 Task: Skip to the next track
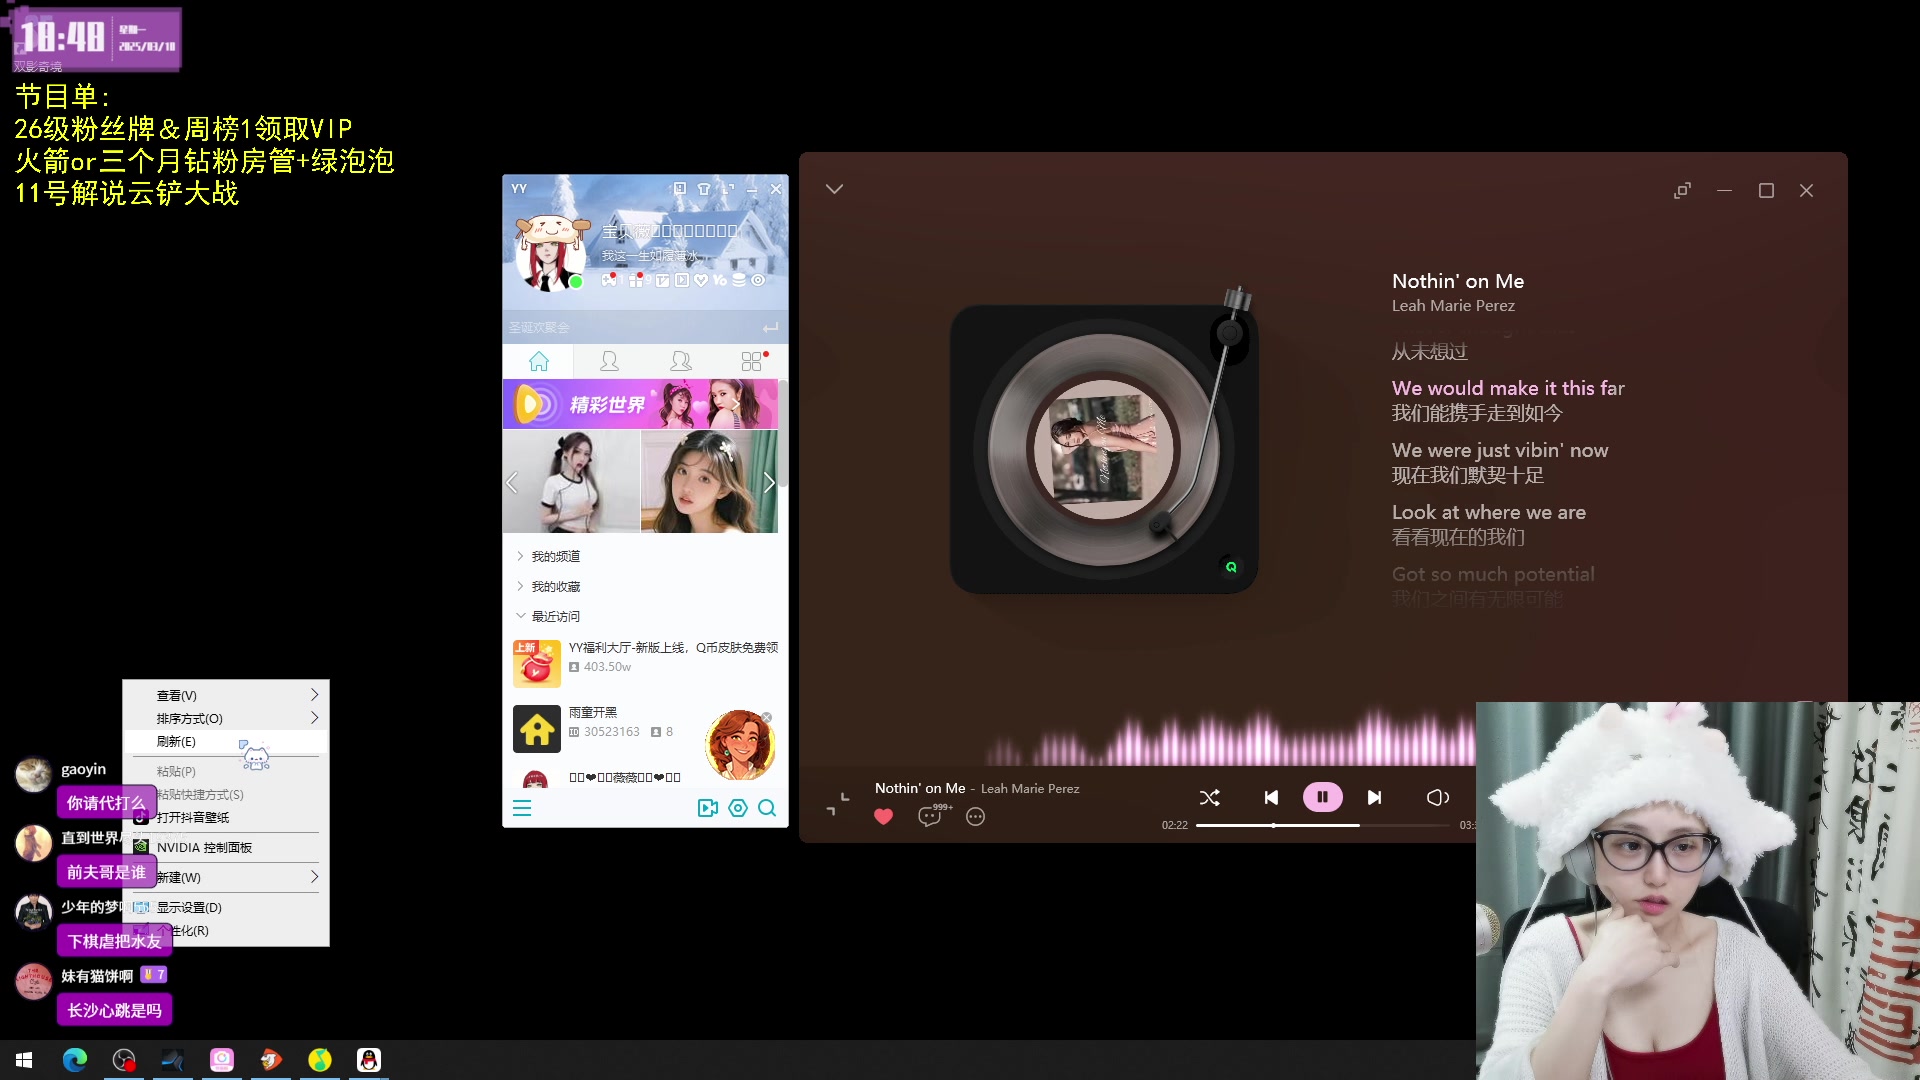coord(1374,797)
